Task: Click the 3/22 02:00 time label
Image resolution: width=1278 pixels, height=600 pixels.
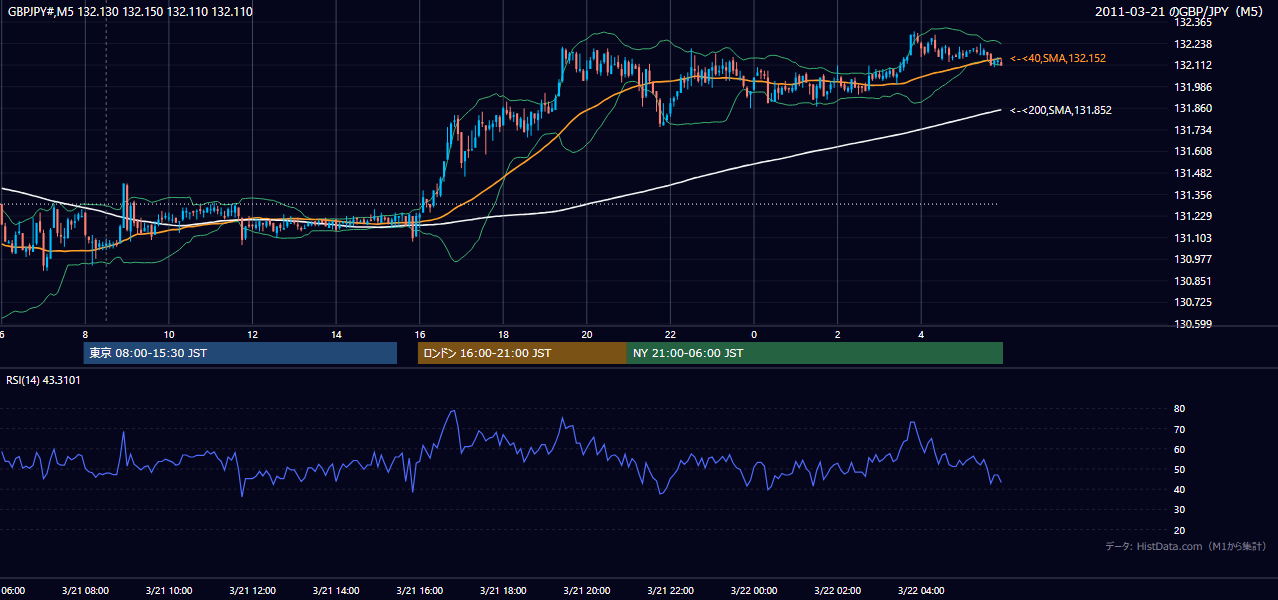Action: [x=839, y=591]
